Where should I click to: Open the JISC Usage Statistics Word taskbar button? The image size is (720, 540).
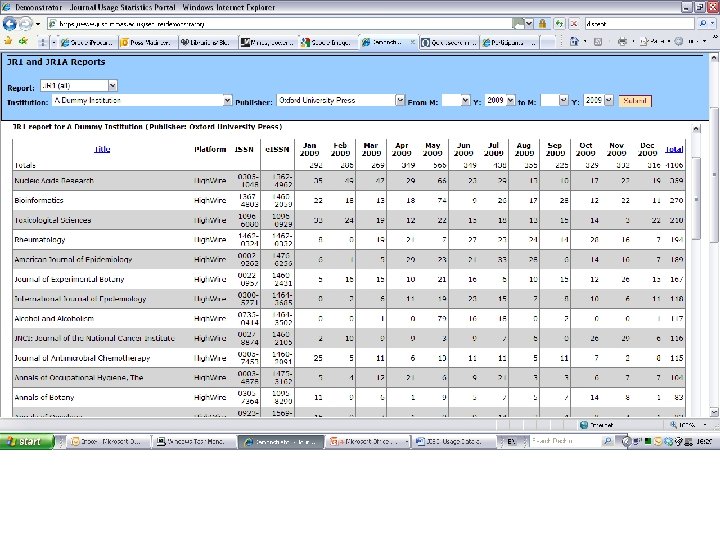coord(452,442)
